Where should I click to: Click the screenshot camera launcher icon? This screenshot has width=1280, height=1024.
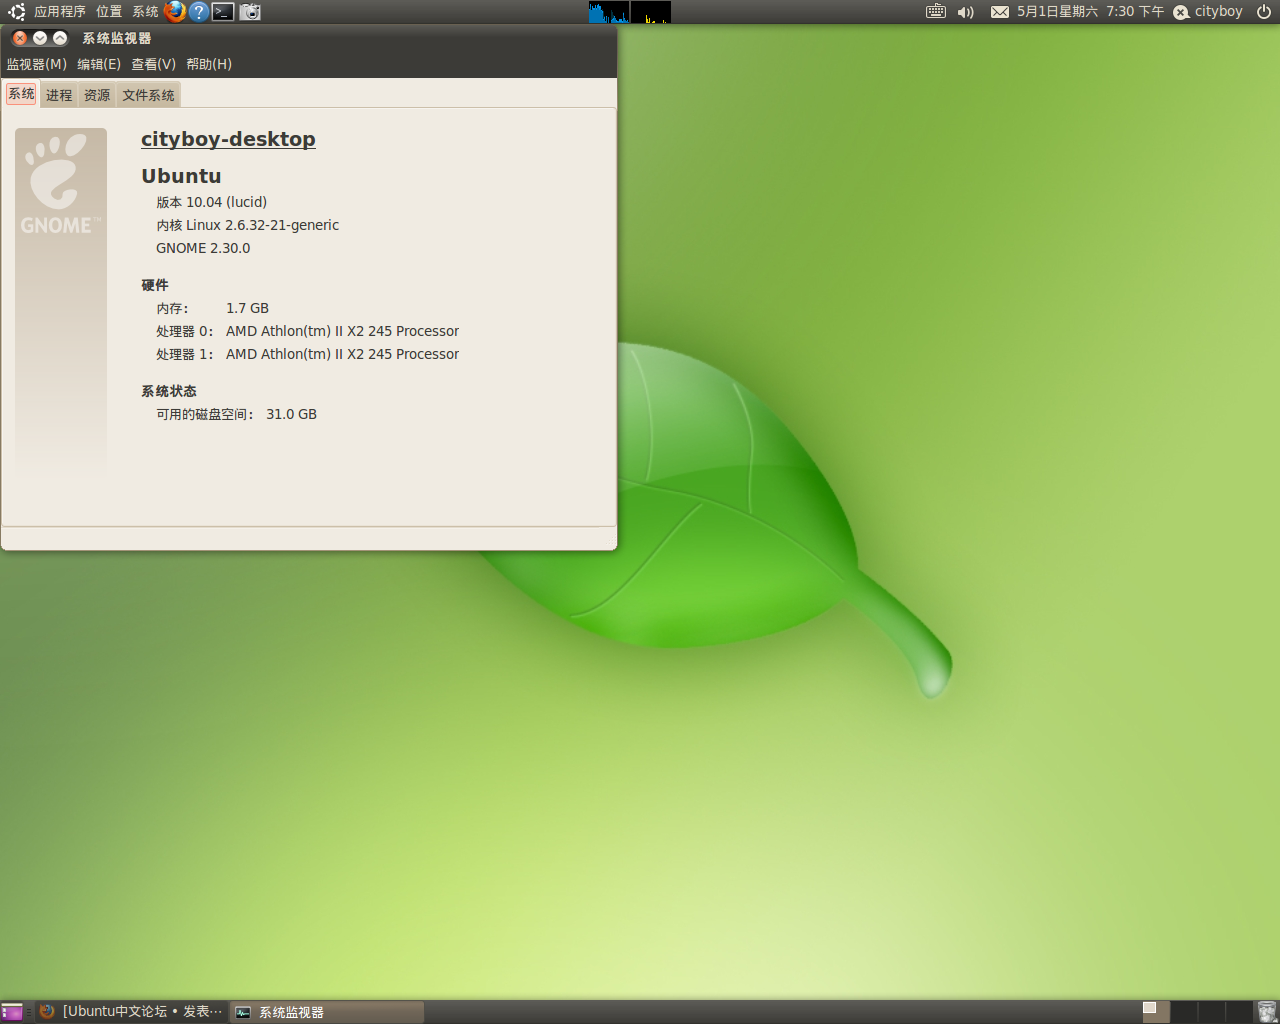point(250,12)
